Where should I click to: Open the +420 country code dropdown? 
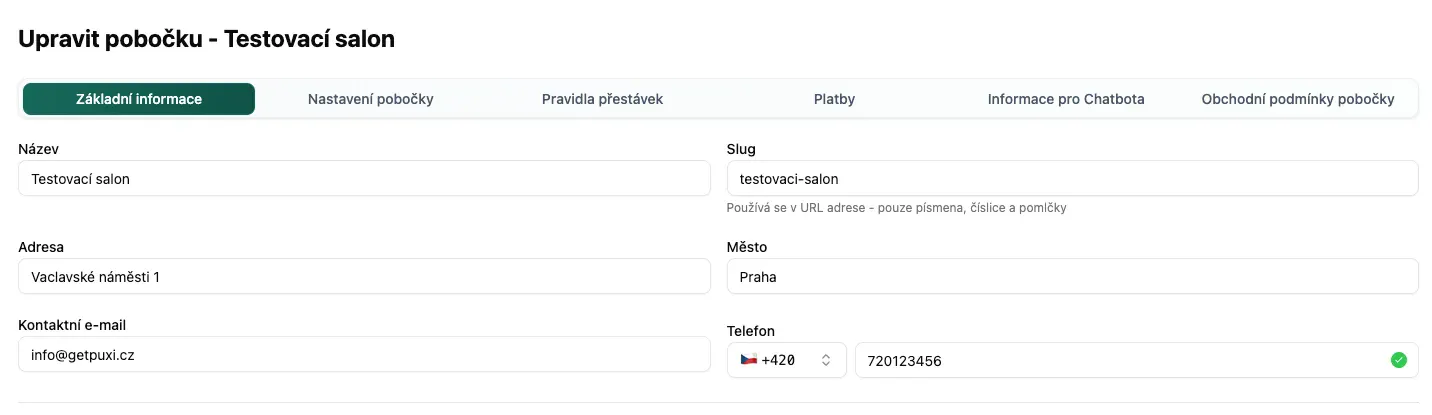787,360
